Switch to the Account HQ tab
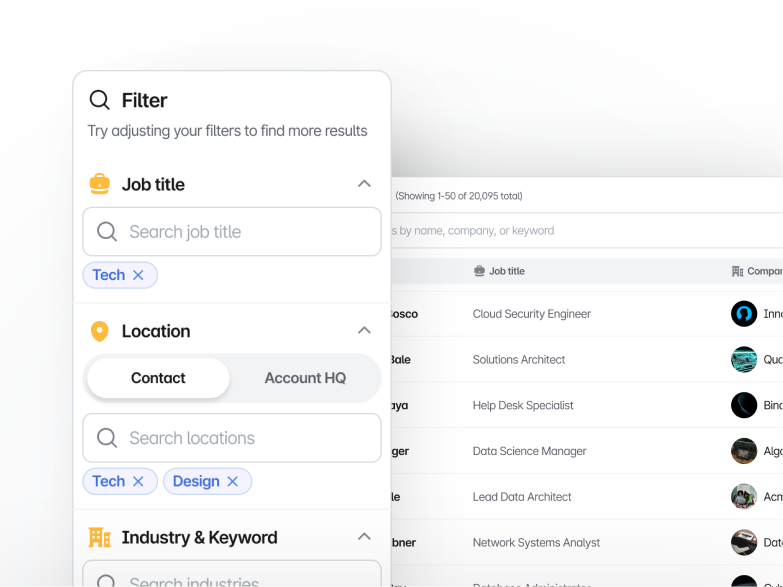Screen dimensions: 783x587 [x=305, y=378]
